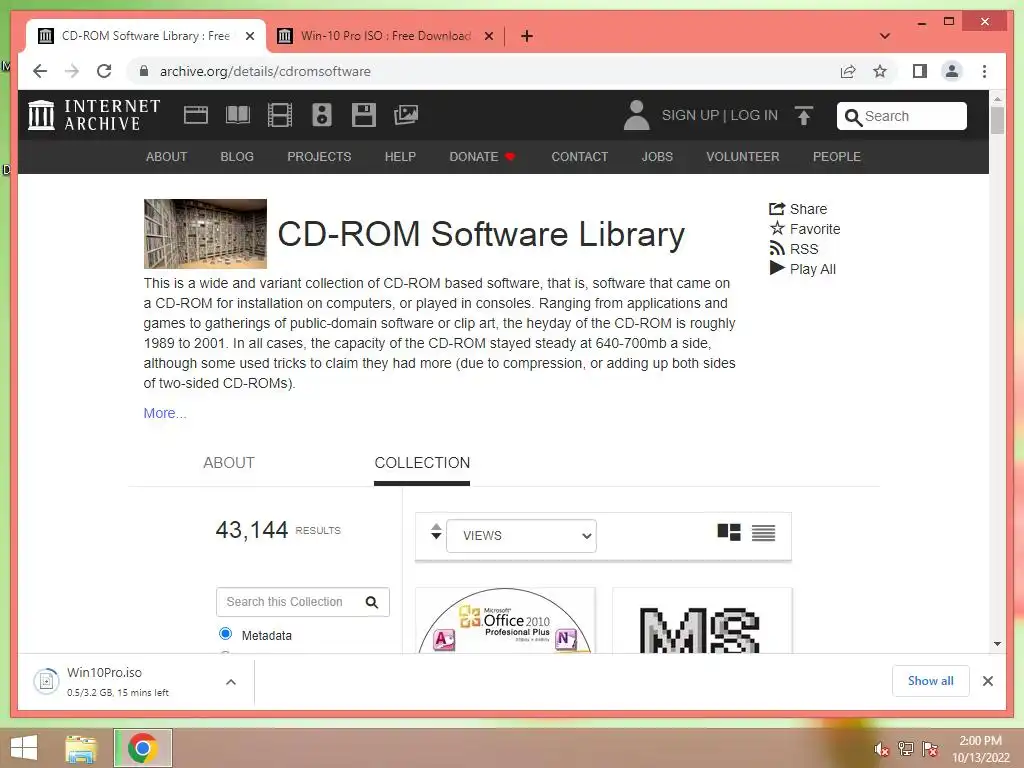Select the Metadata radio button

tap(225, 633)
